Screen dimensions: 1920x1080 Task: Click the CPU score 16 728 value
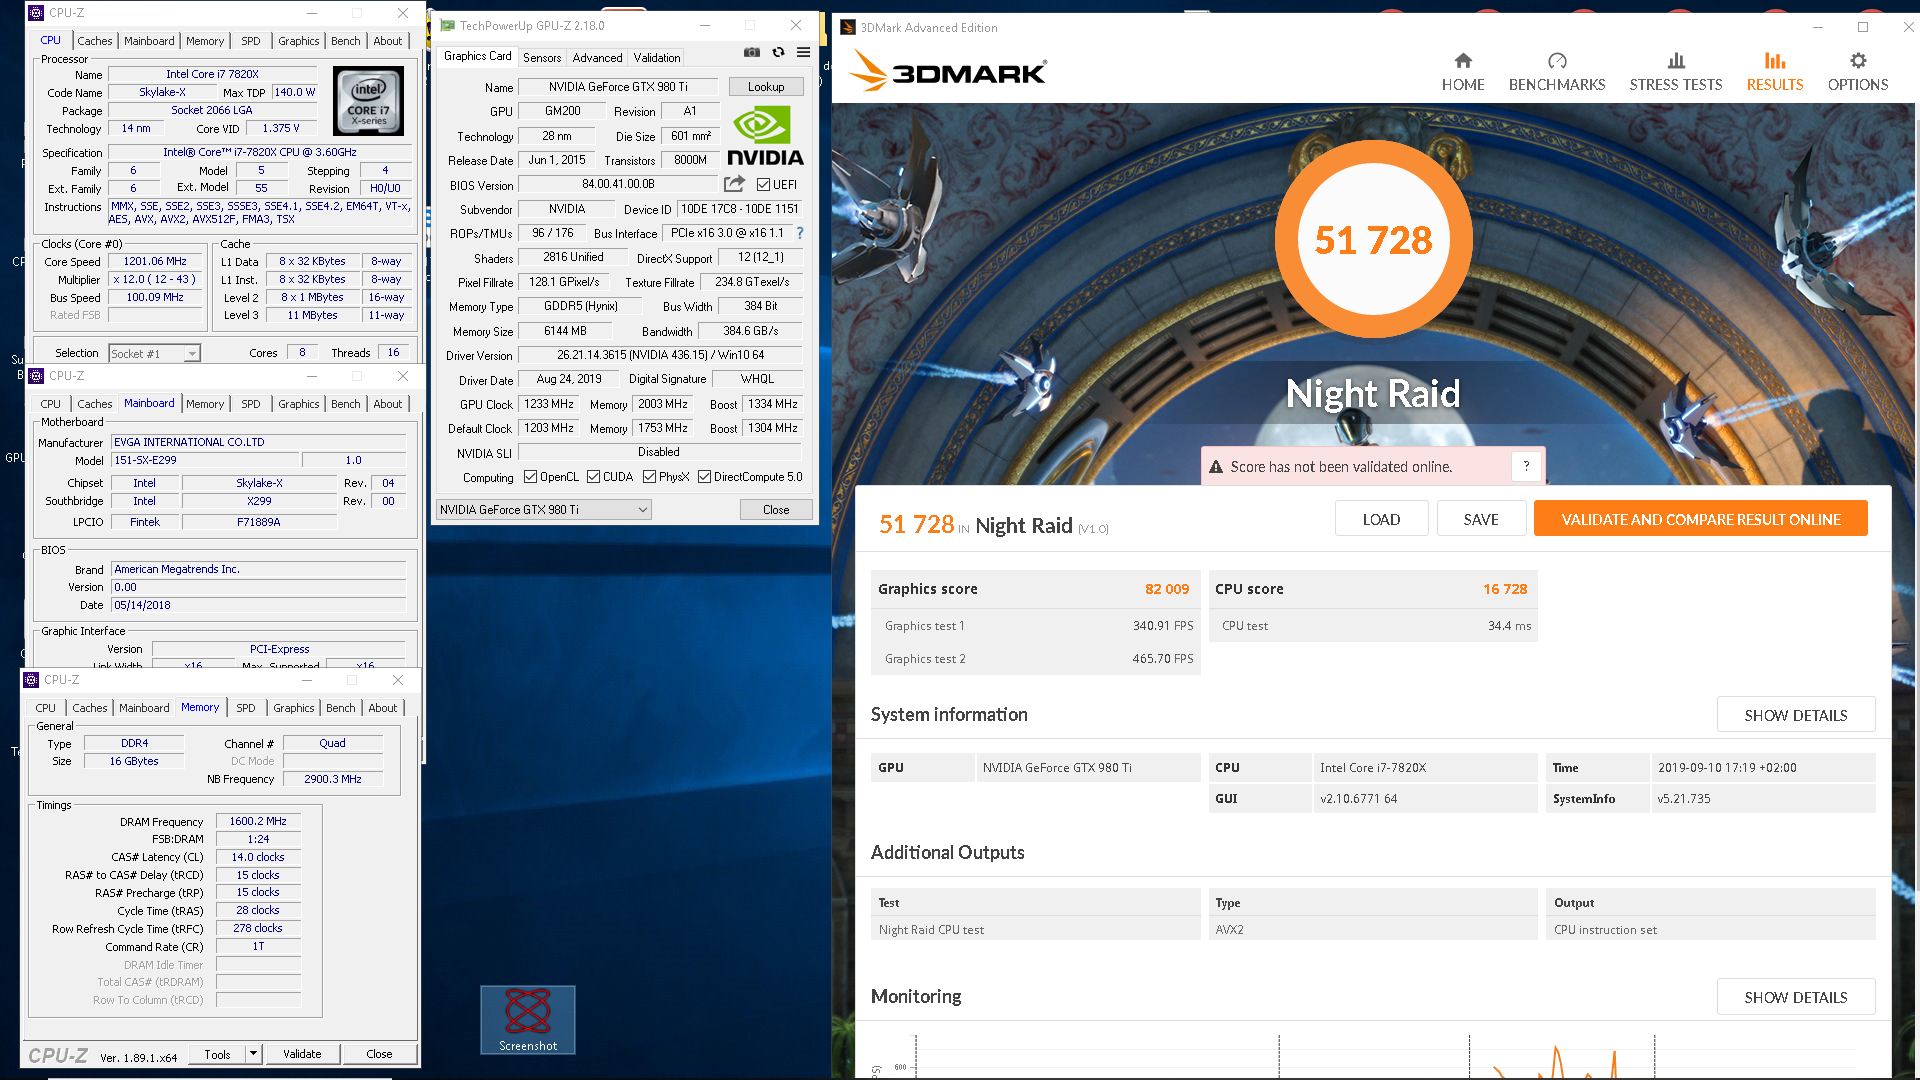pyautogui.click(x=1505, y=589)
